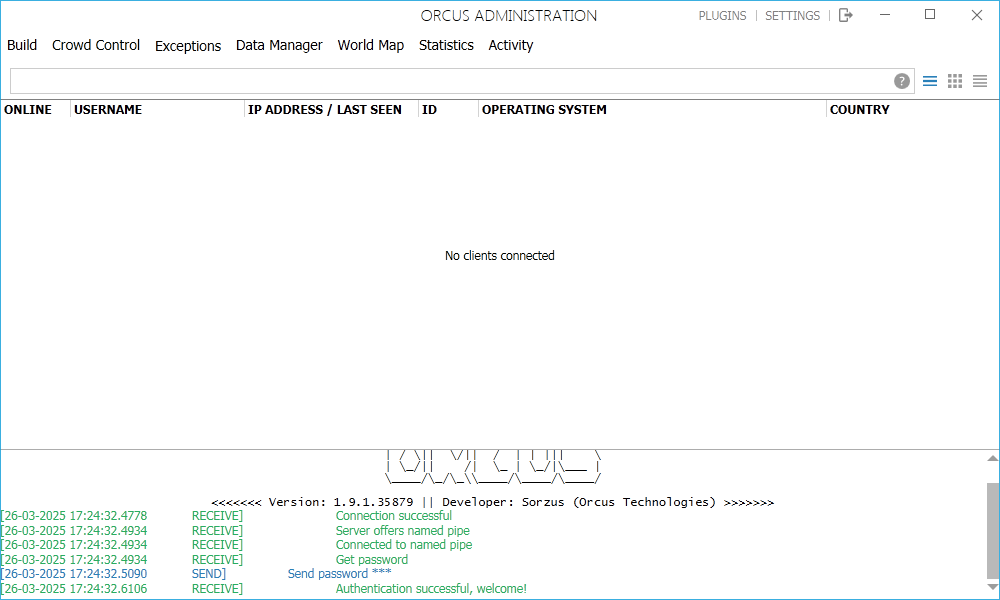Open the Crowd Control menu
This screenshot has width=1000, height=600.
click(x=96, y=45)
